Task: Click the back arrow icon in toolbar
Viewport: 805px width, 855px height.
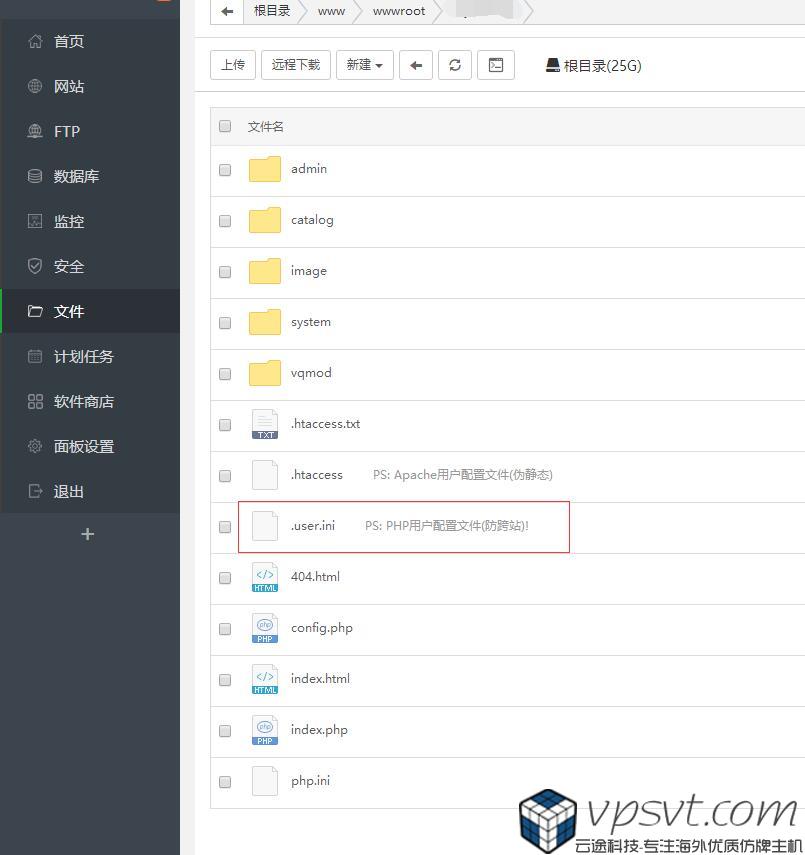Action: pos(416,65)
